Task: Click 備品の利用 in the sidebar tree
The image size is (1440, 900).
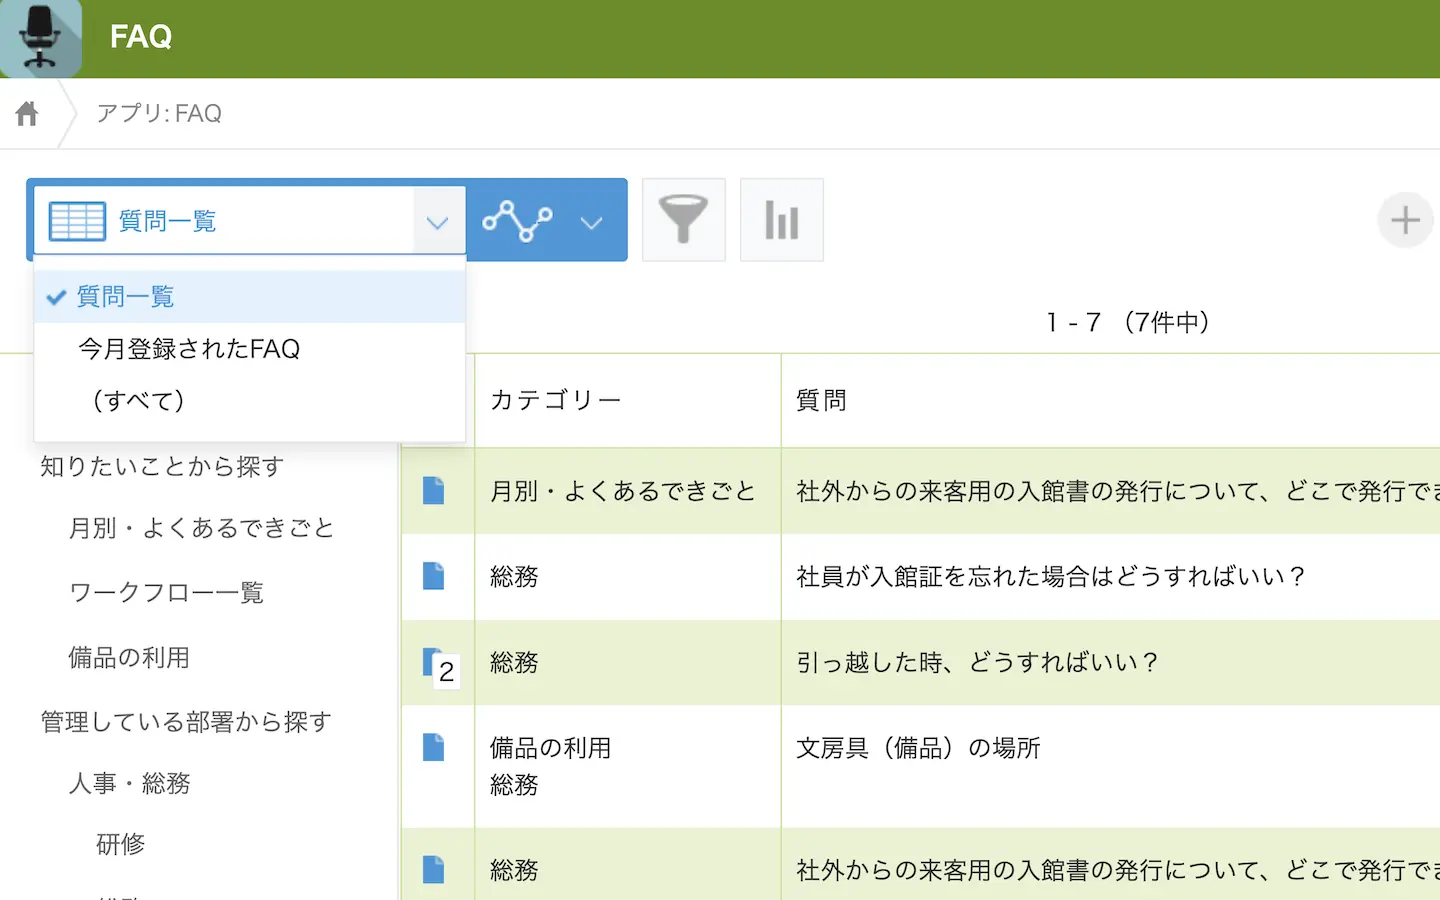Action: [x=129, y=658]
